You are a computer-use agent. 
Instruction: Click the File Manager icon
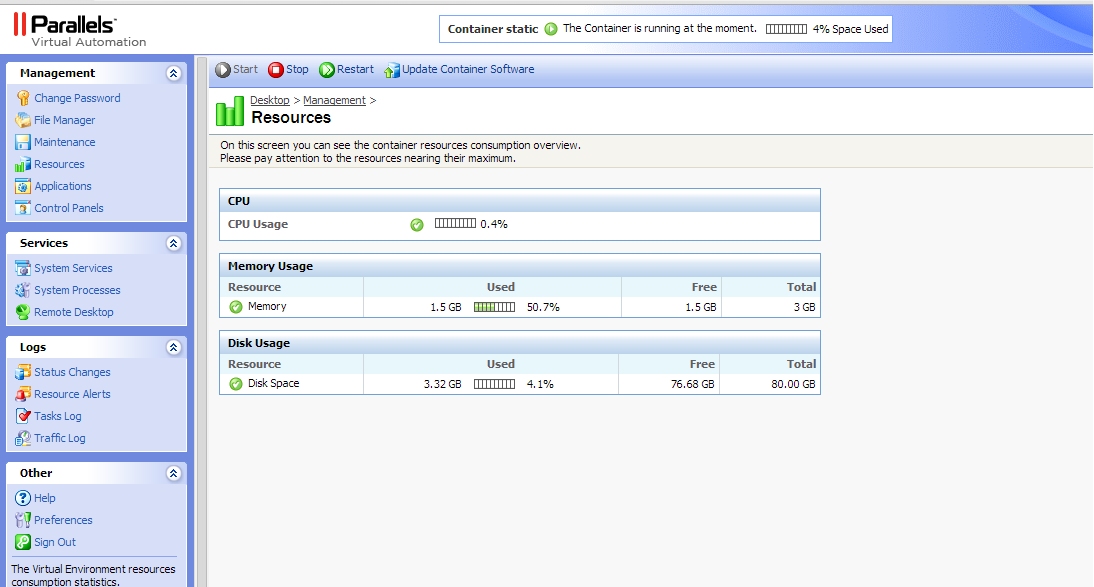23,120
